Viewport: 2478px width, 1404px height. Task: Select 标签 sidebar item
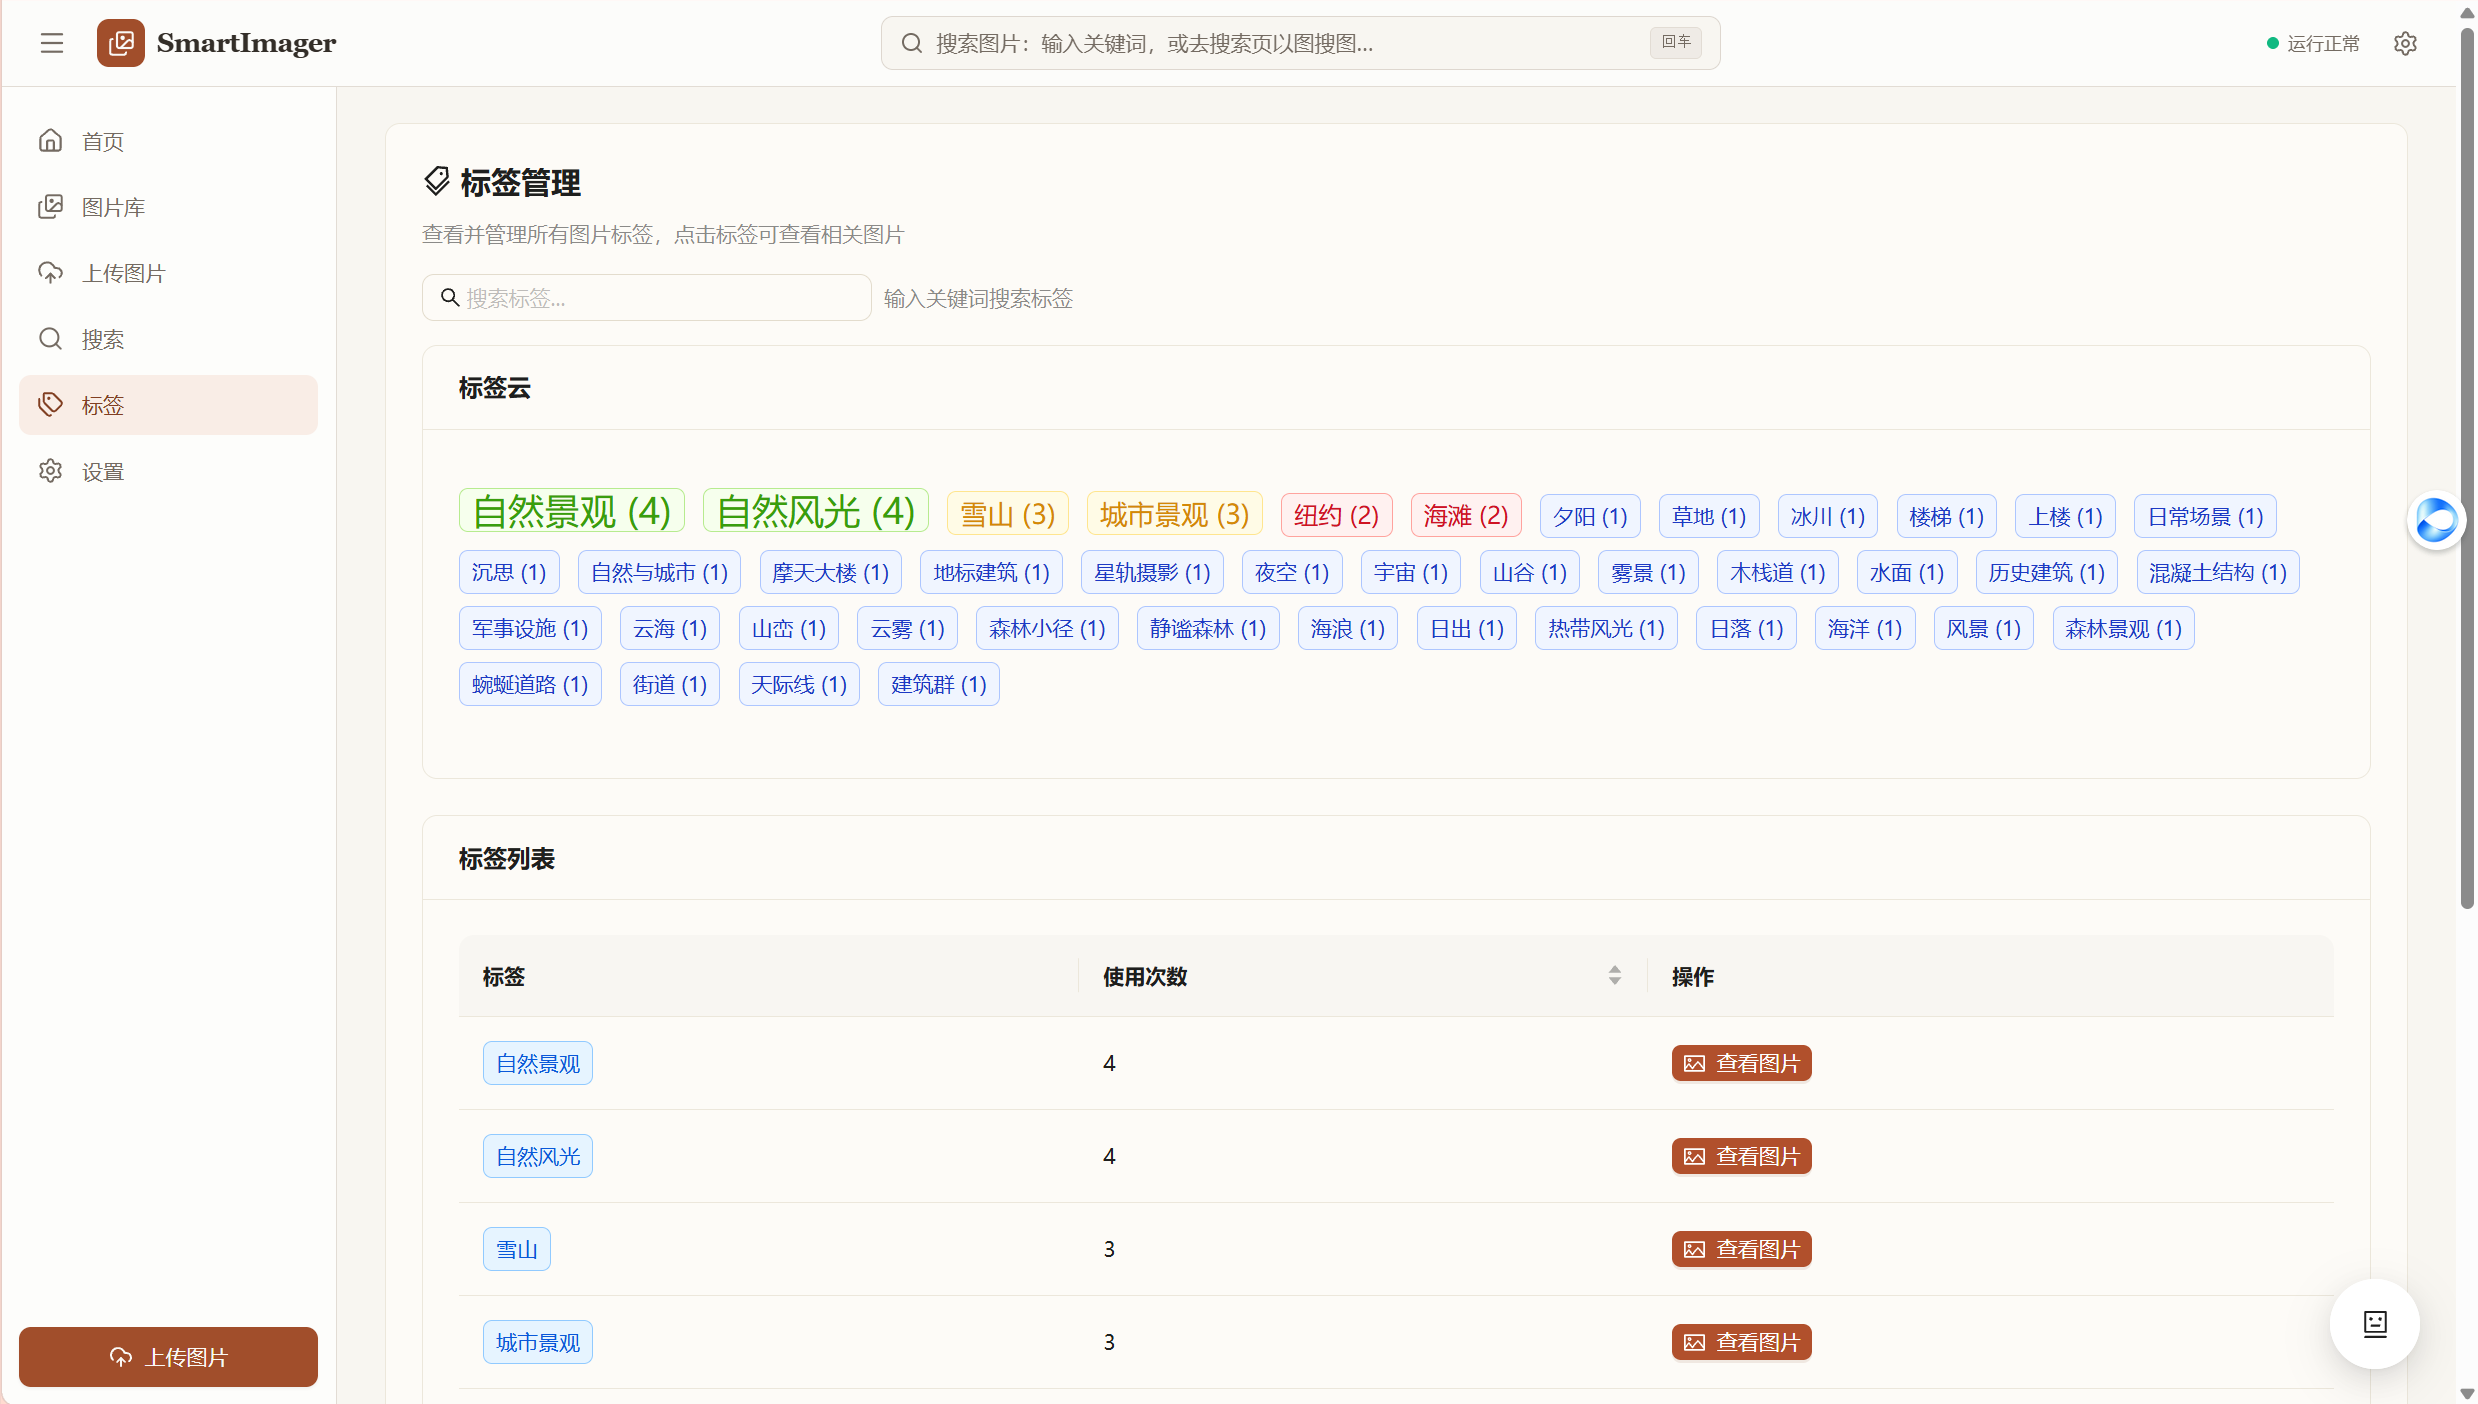[168, 405]
